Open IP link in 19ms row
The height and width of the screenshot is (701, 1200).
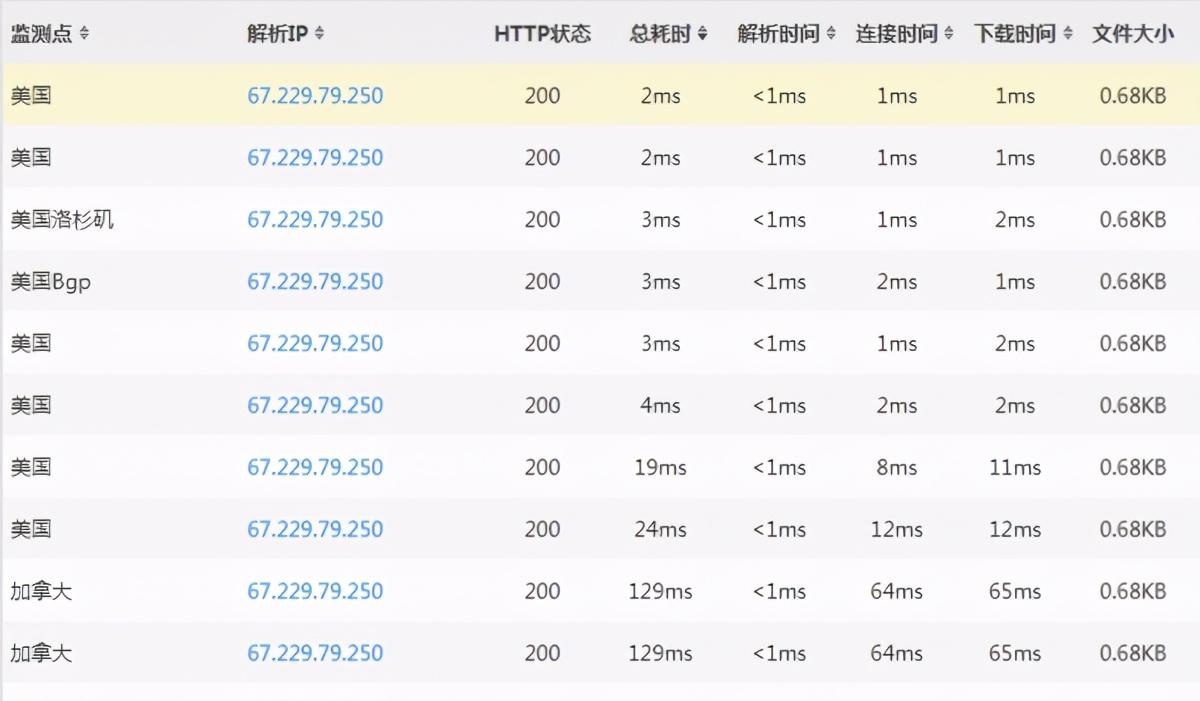coord(315,468)
